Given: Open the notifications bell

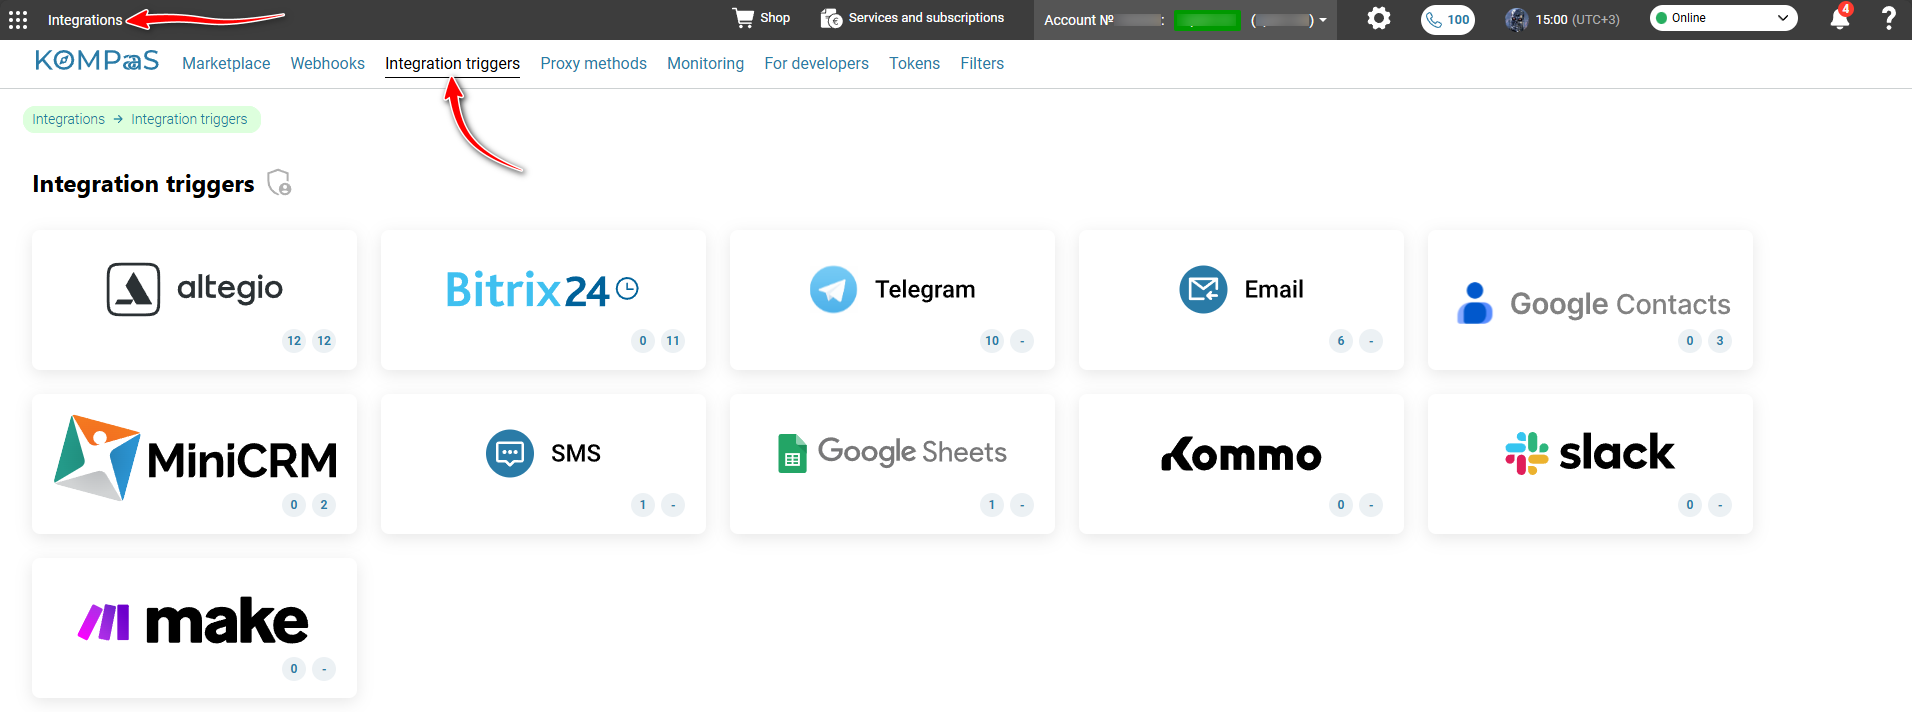Looking at the screenshot, I should [x=1839, y=19].
